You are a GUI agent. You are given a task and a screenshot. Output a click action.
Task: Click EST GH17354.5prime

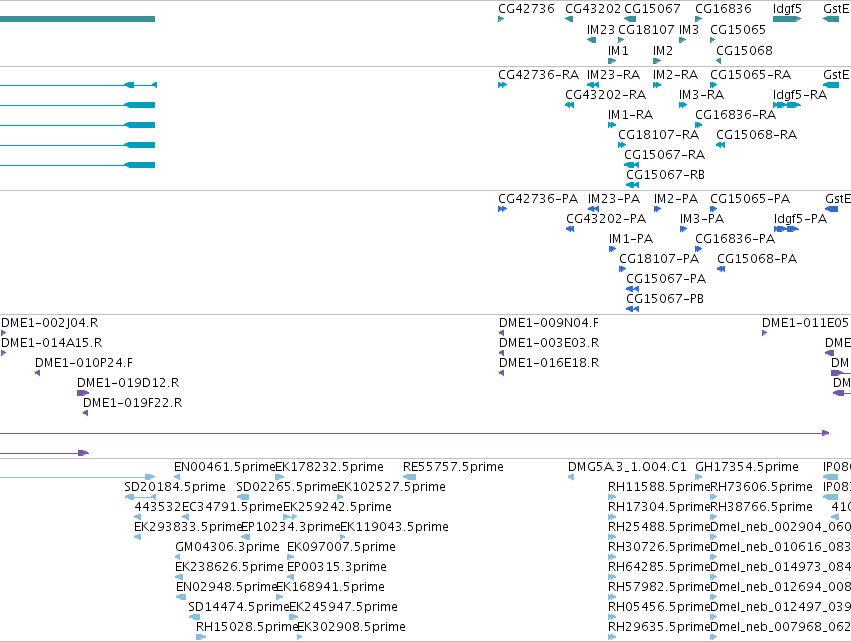point(747,467)
